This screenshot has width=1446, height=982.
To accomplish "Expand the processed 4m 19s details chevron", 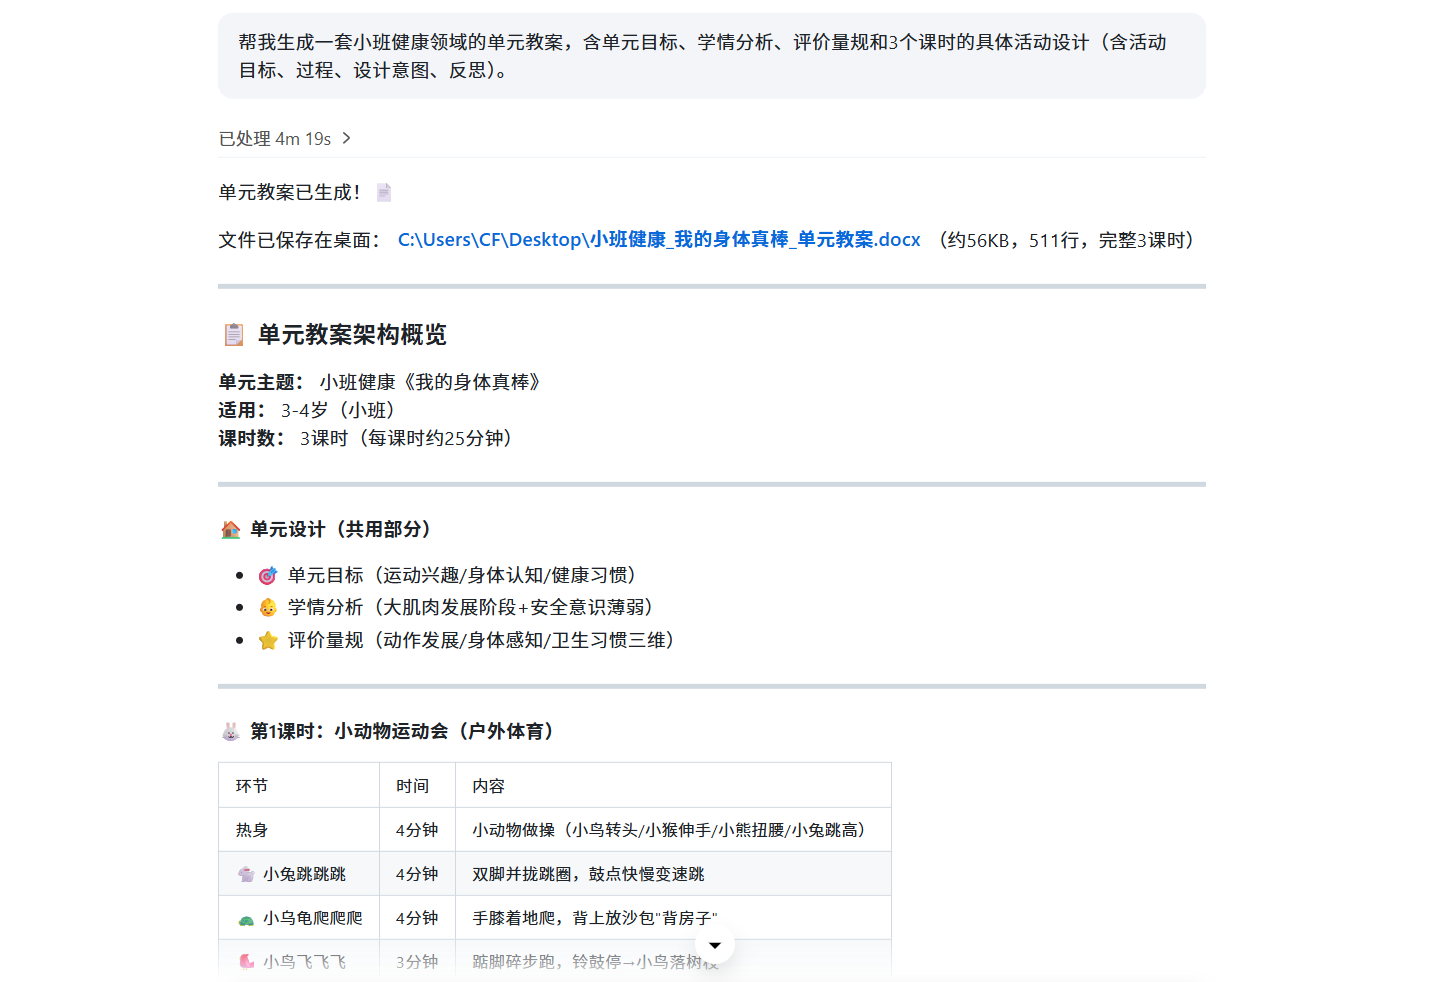I will click(346, 138).
